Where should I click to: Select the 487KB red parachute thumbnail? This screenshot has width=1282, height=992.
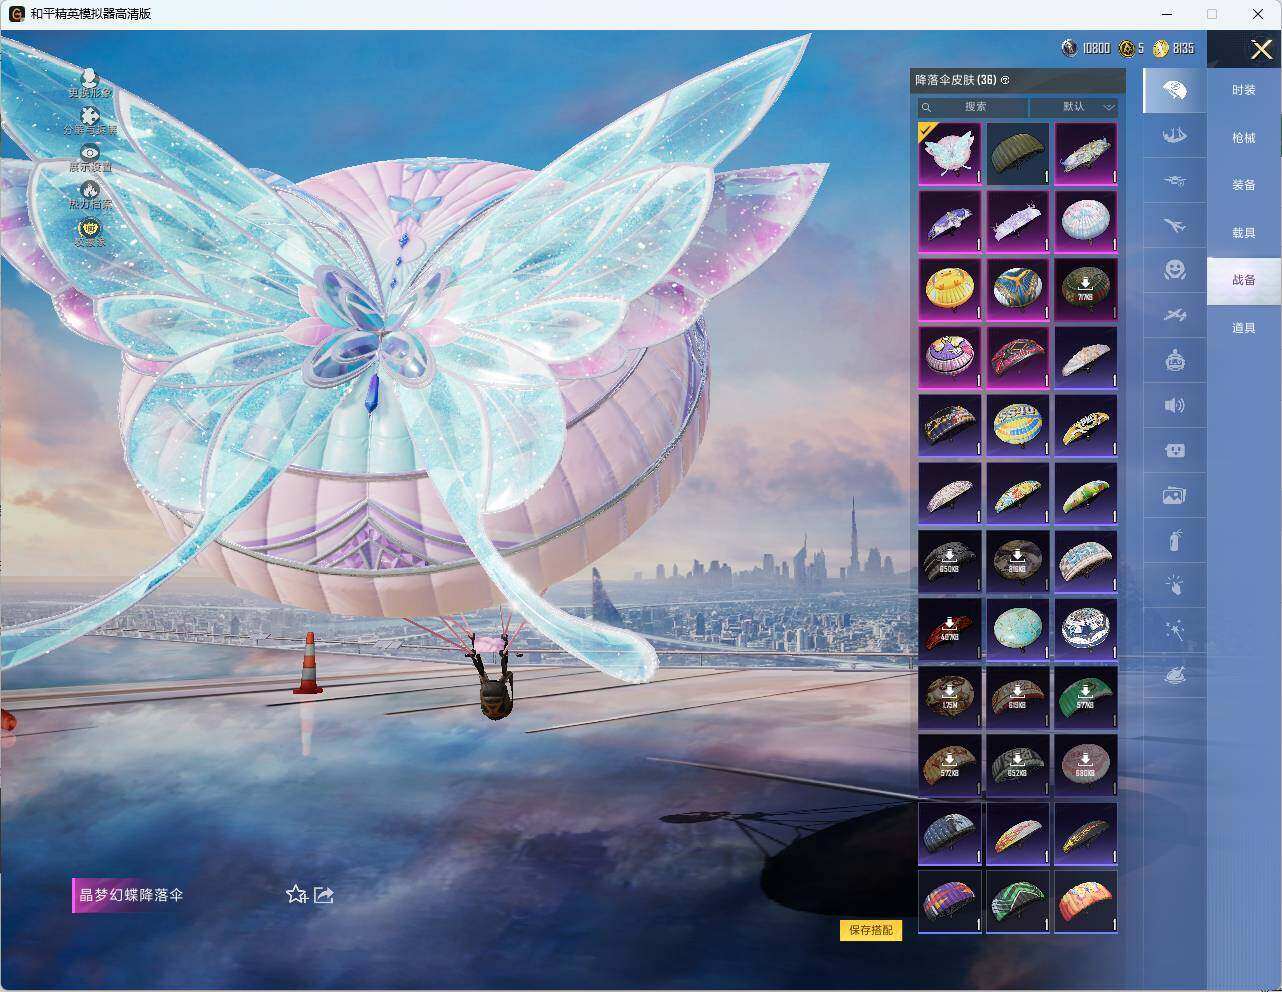[949, 629]
